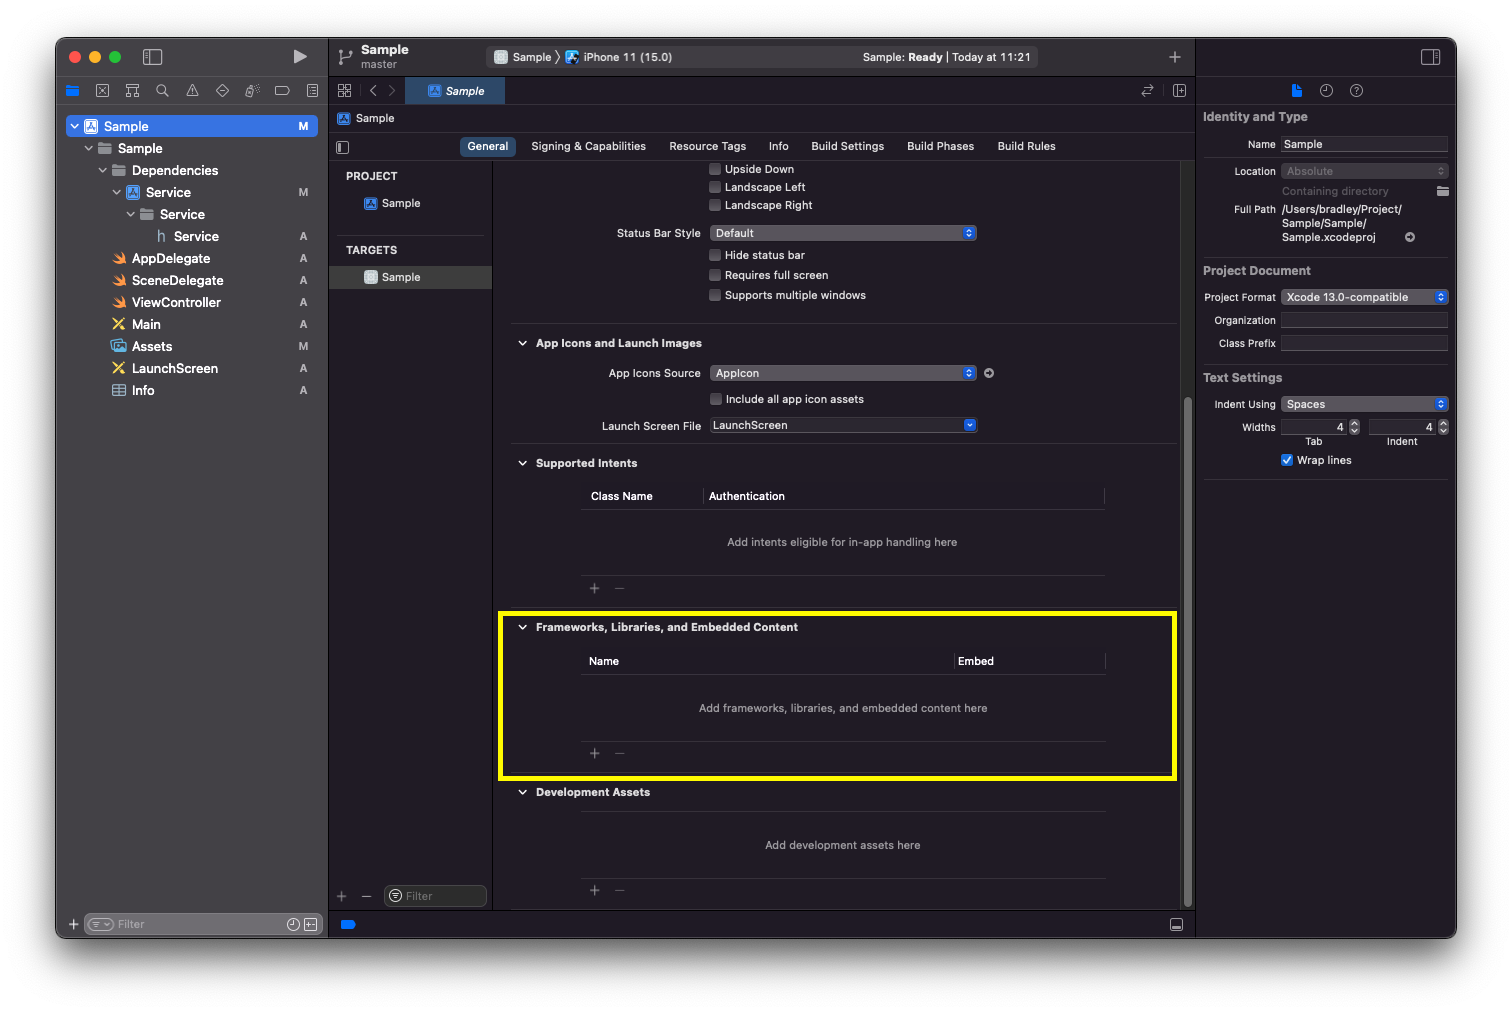Click the Organization text field
The image size is (1512, 1012).
pyautogui.click(x=1364, y=320)
